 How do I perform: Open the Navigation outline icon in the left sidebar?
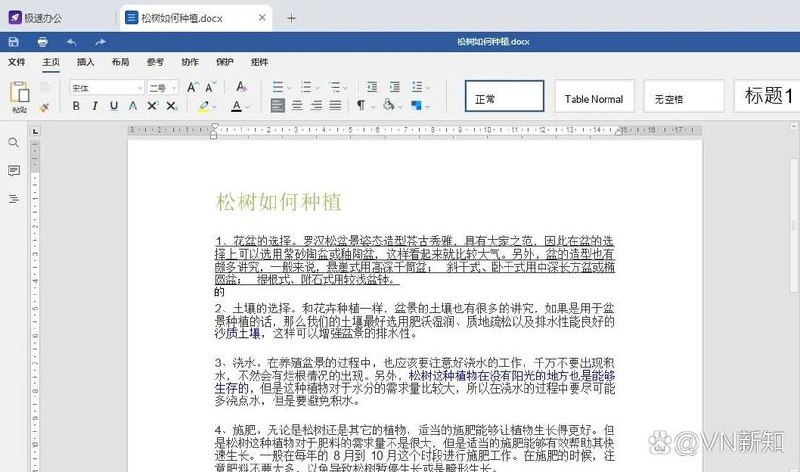point(14,198)
